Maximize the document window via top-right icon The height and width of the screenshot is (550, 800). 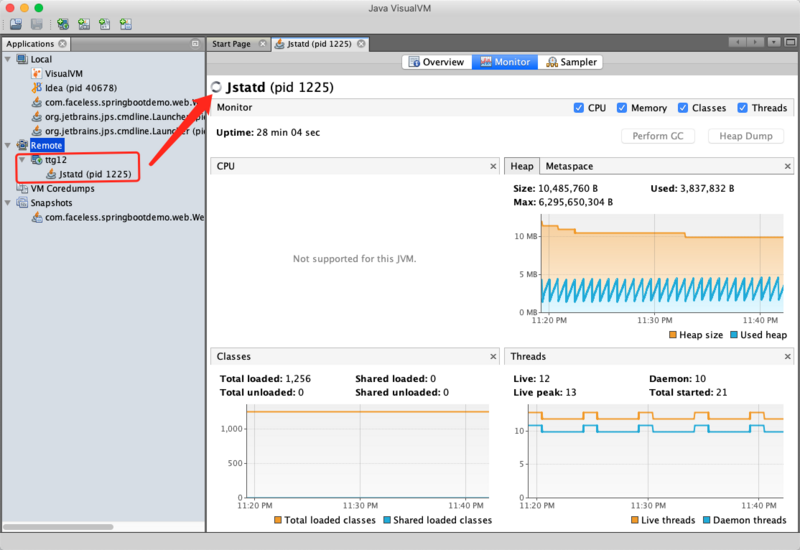790,42
